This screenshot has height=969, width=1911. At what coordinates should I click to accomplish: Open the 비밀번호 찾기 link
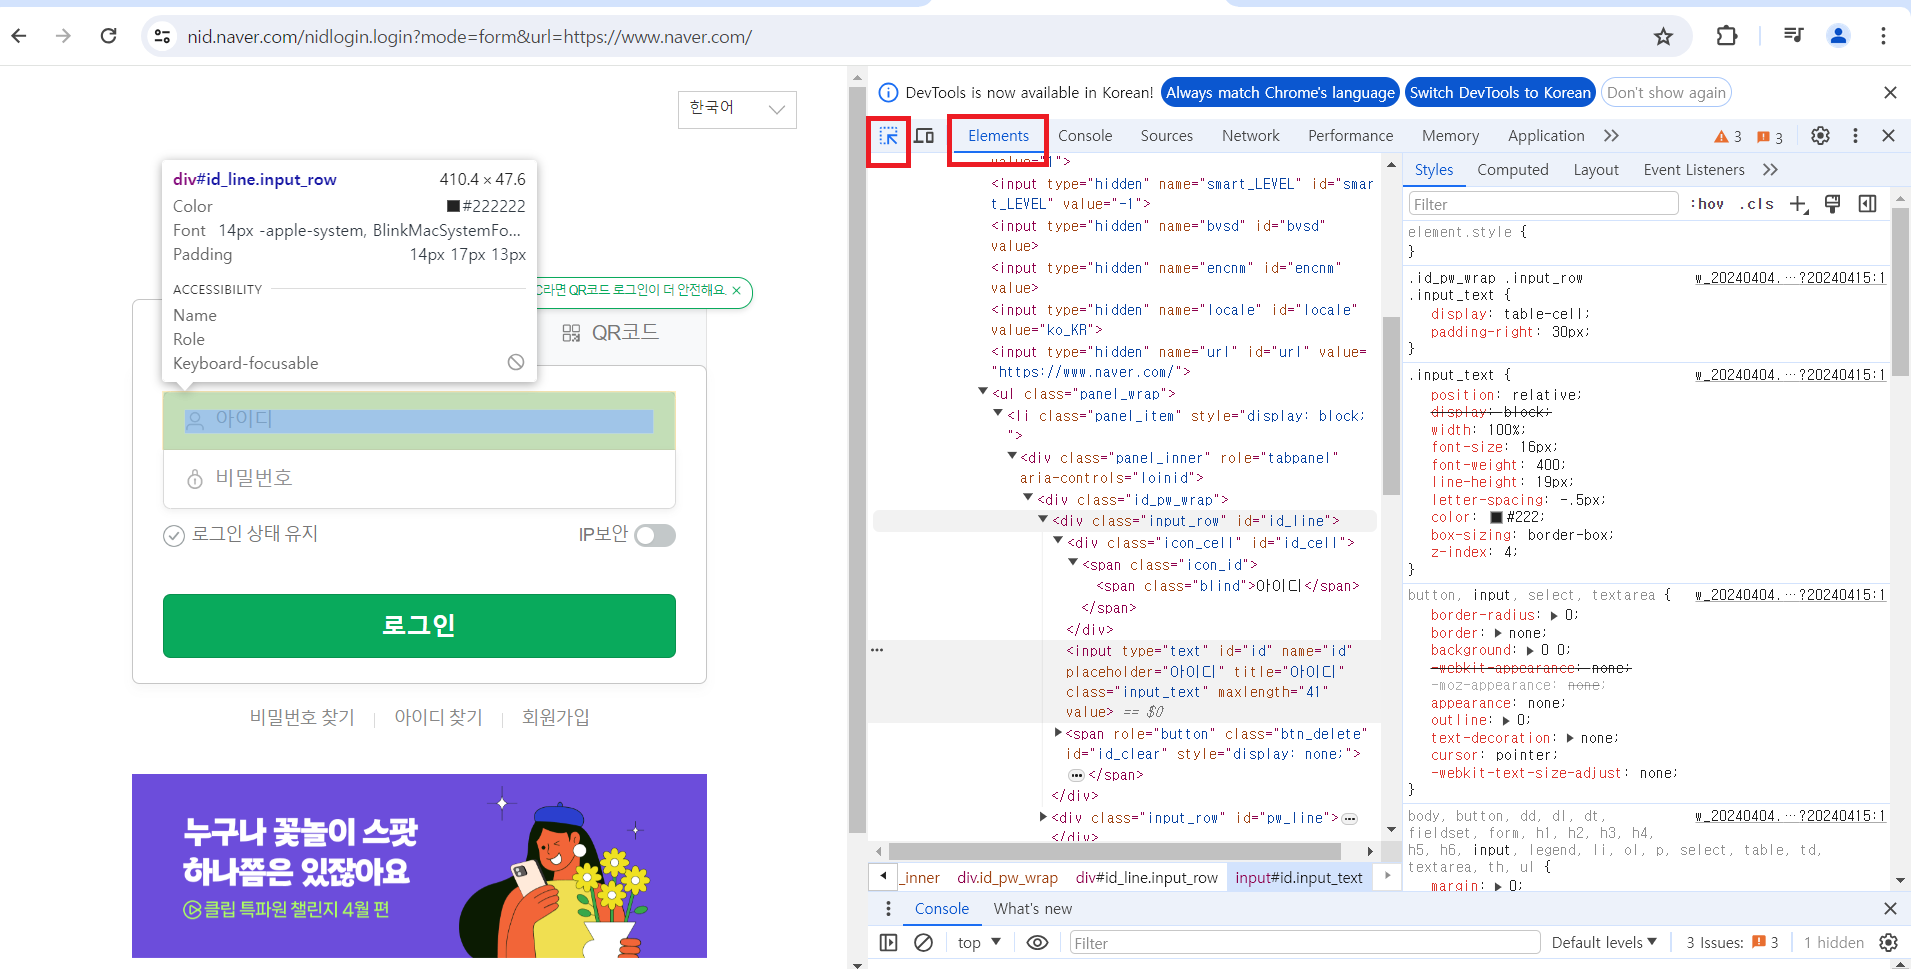click(x=302, y=717)
